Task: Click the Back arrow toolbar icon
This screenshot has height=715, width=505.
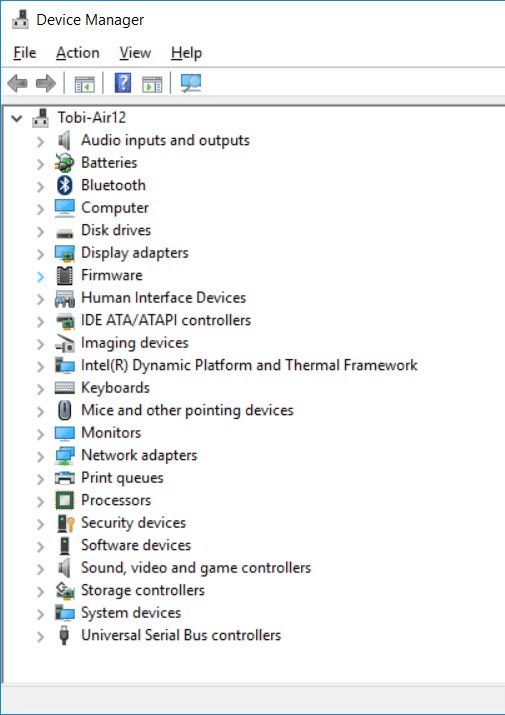Action: 18,83
